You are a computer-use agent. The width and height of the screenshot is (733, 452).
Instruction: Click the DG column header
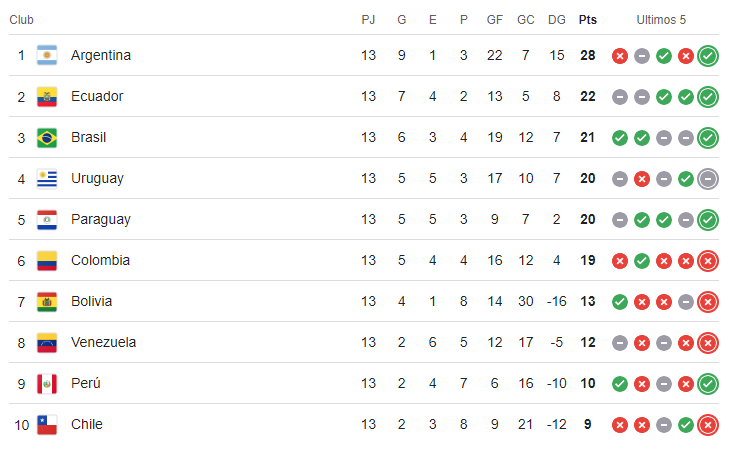(x=557, y=20)
